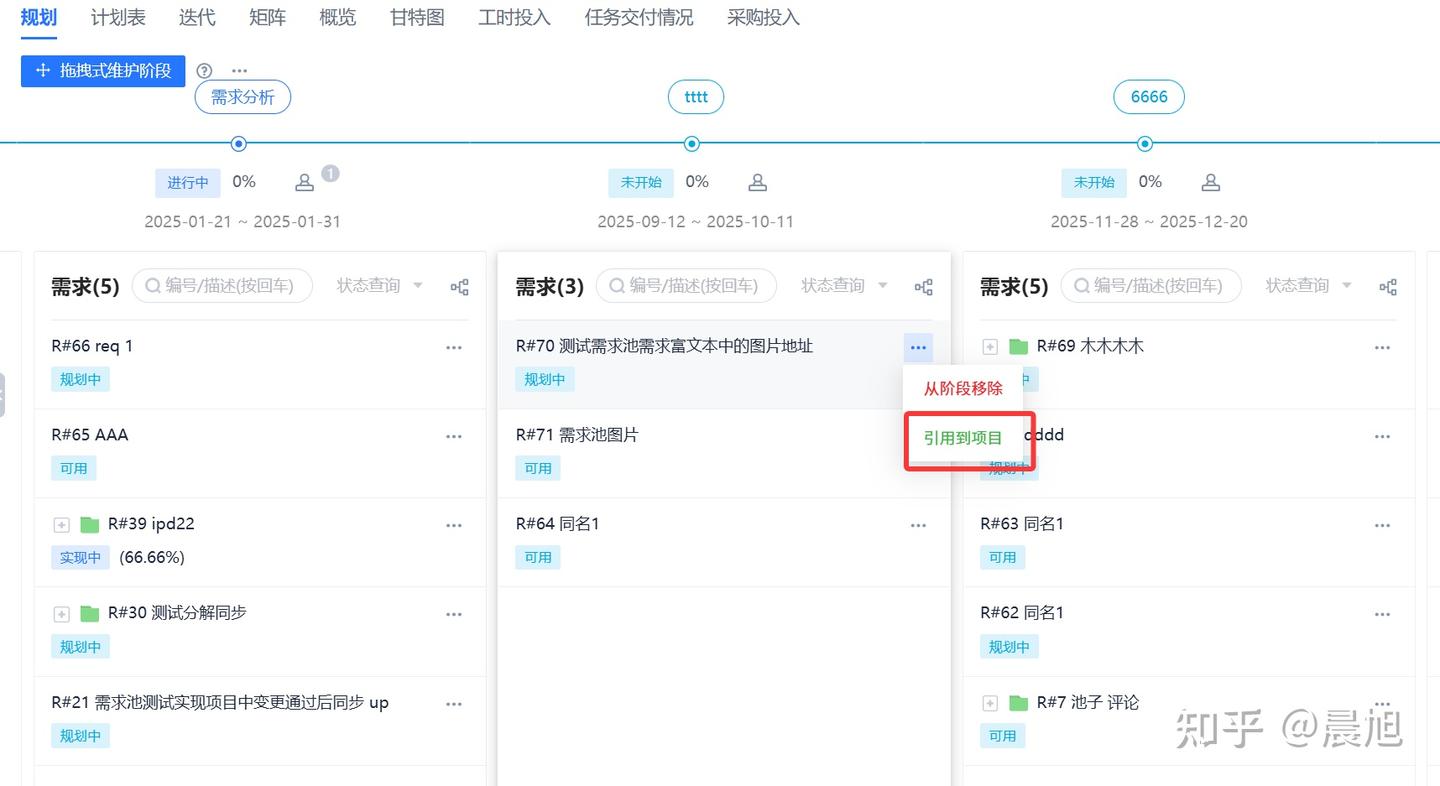Open the more options menu for R#64 同名1
Image resolution: width=1440 pixels, height=786 pixels.
tap(918, 526)
